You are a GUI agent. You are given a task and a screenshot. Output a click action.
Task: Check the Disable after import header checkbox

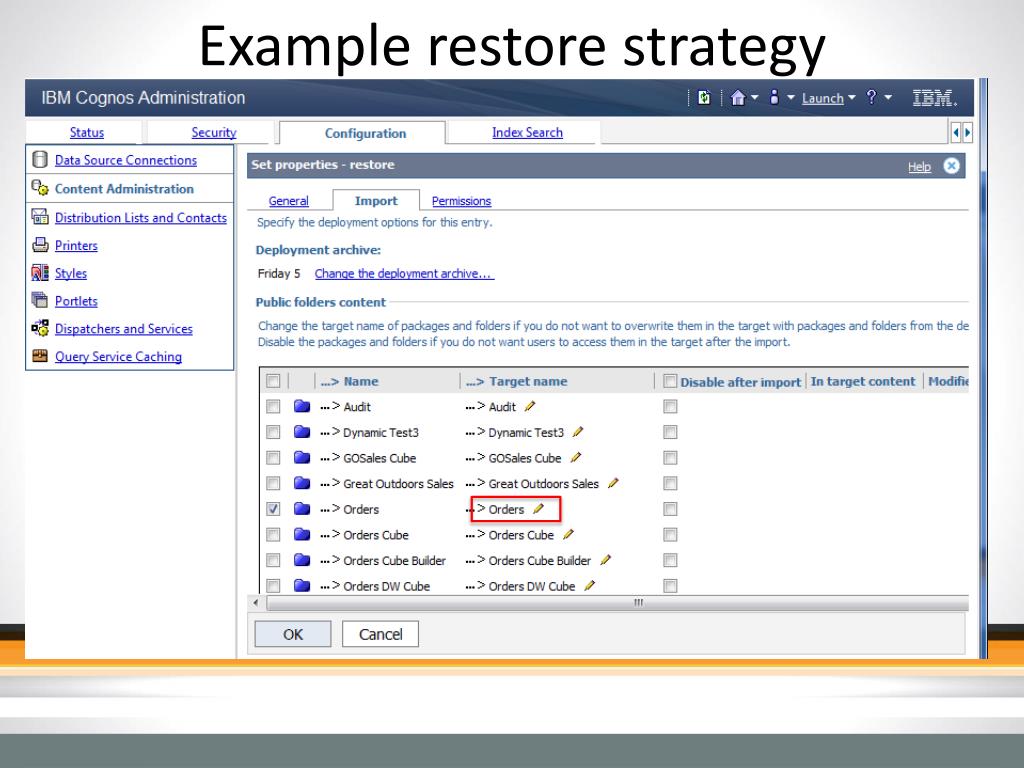(670, 381)
